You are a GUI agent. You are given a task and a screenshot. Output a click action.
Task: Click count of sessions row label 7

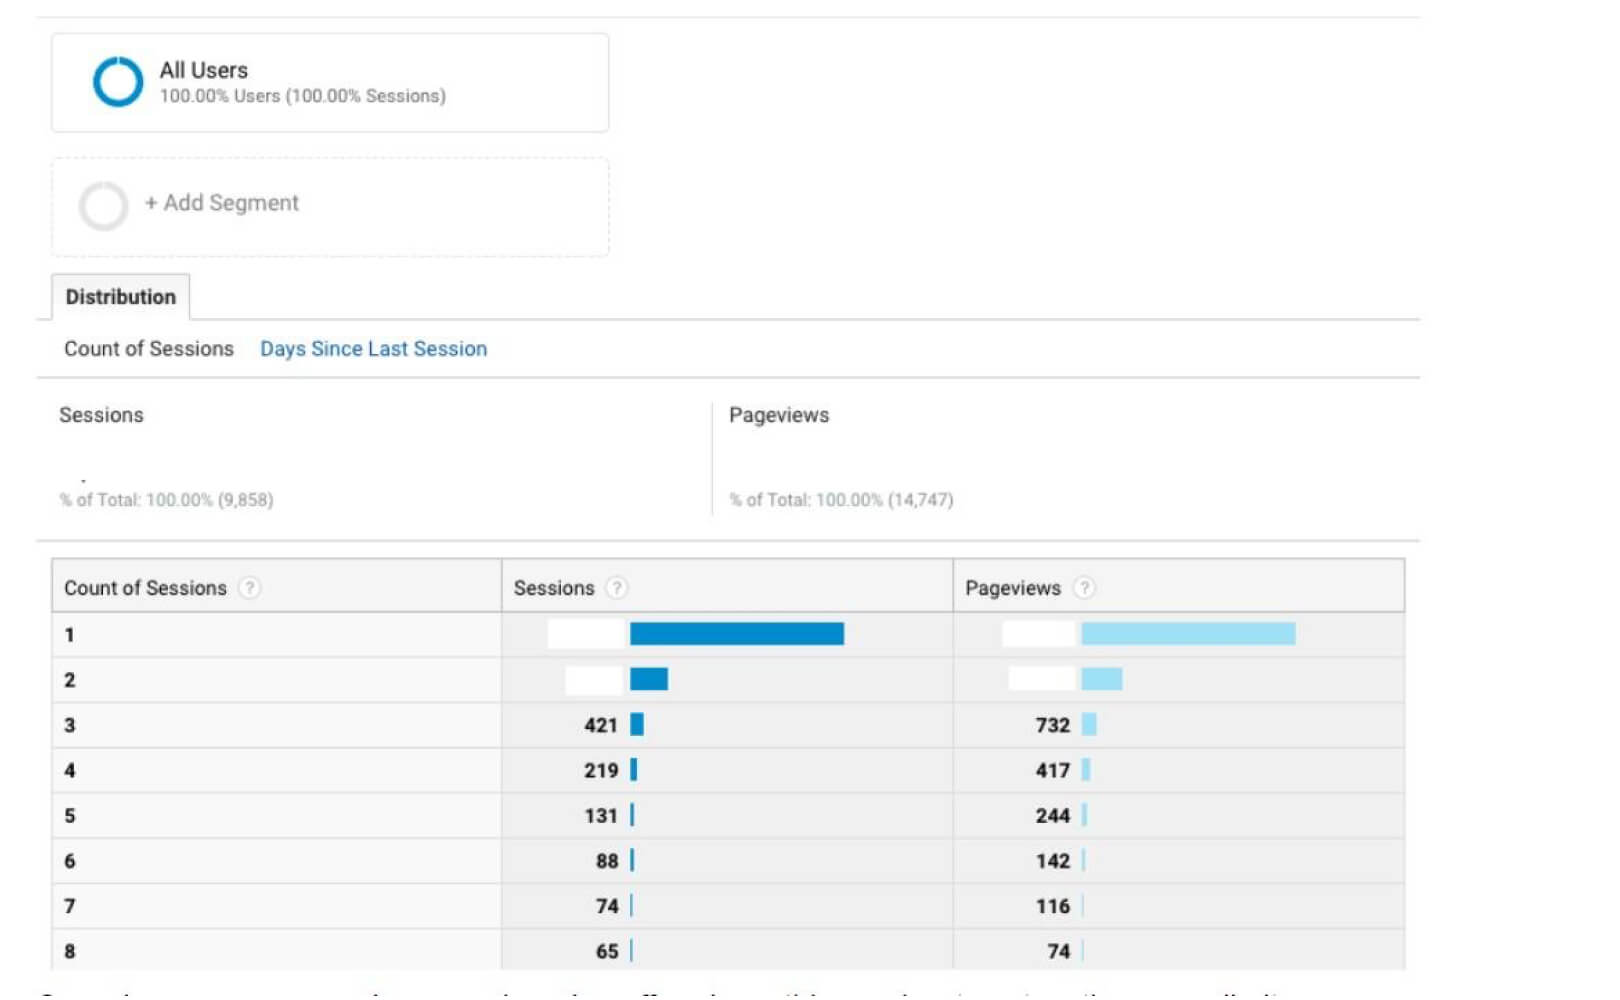(x=70, y=906)
